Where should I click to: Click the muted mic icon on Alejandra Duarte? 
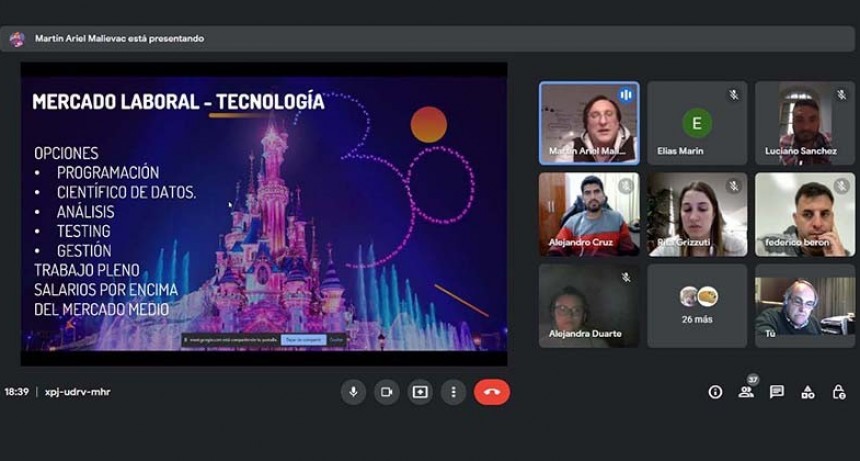(x=626, y=278)
